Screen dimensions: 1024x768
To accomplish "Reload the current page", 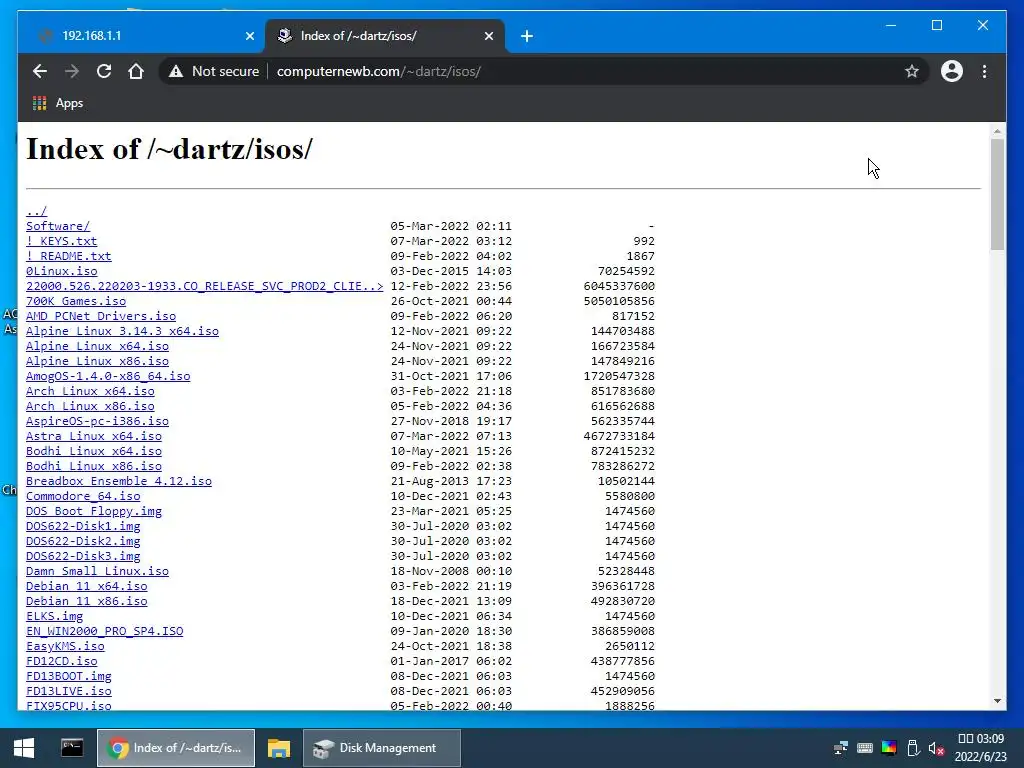I will 104,71.
